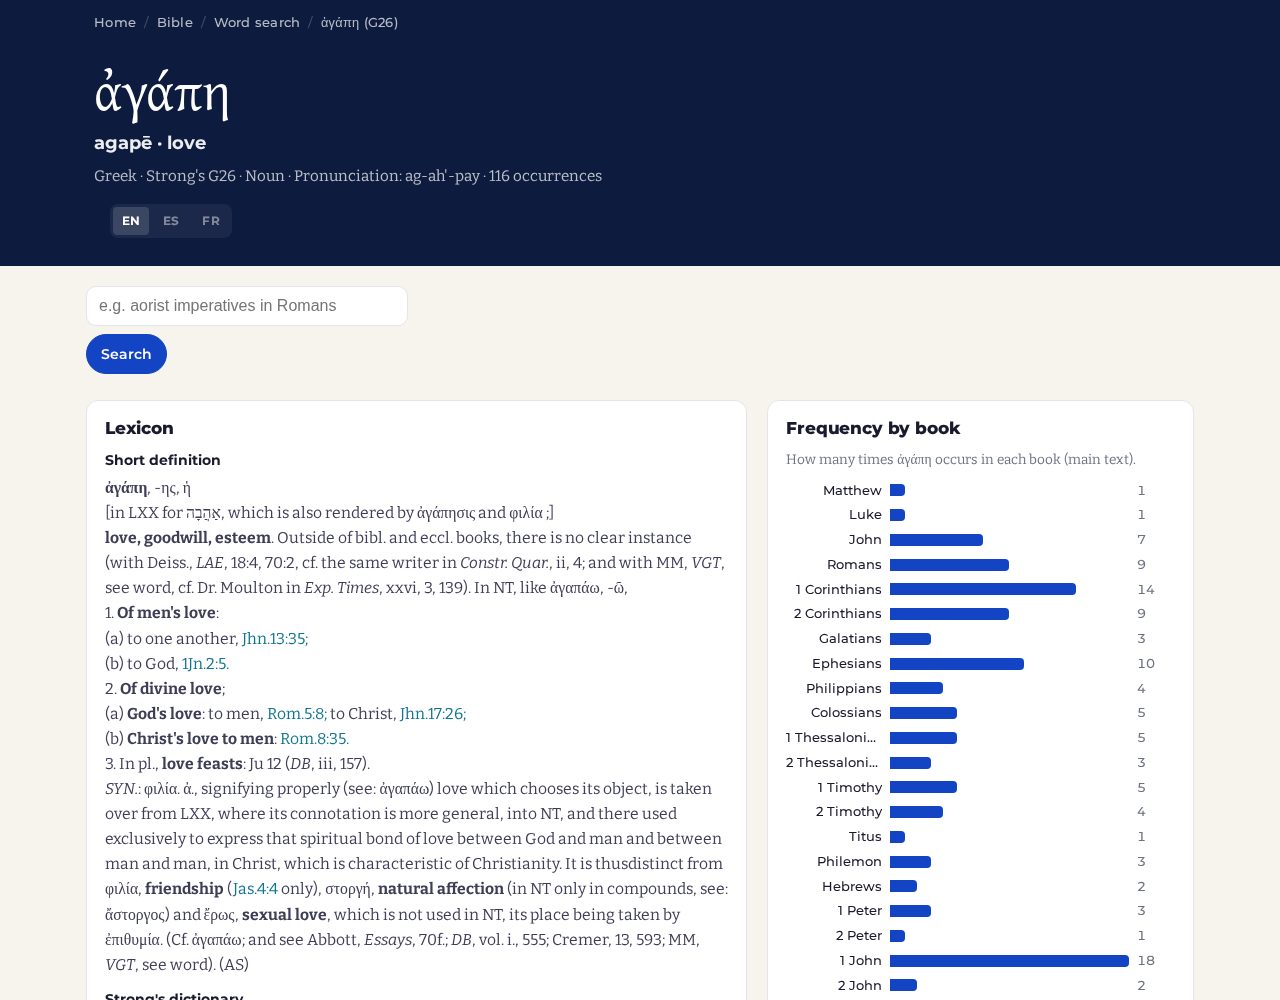
Task: Open the Word search breadcrumb
Action: (x=257, y=22)
